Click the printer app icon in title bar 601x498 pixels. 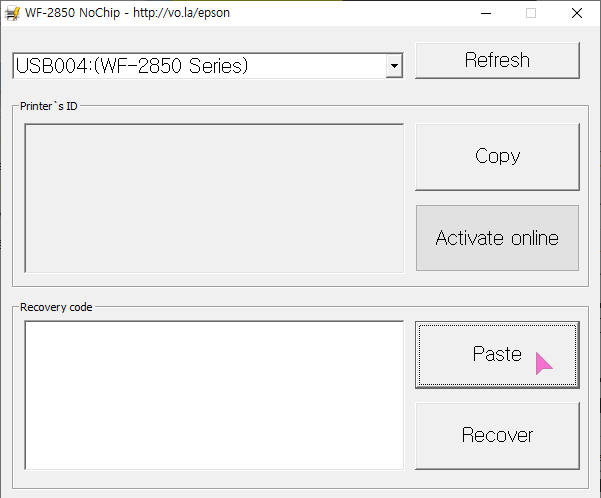tap(12, 13)
